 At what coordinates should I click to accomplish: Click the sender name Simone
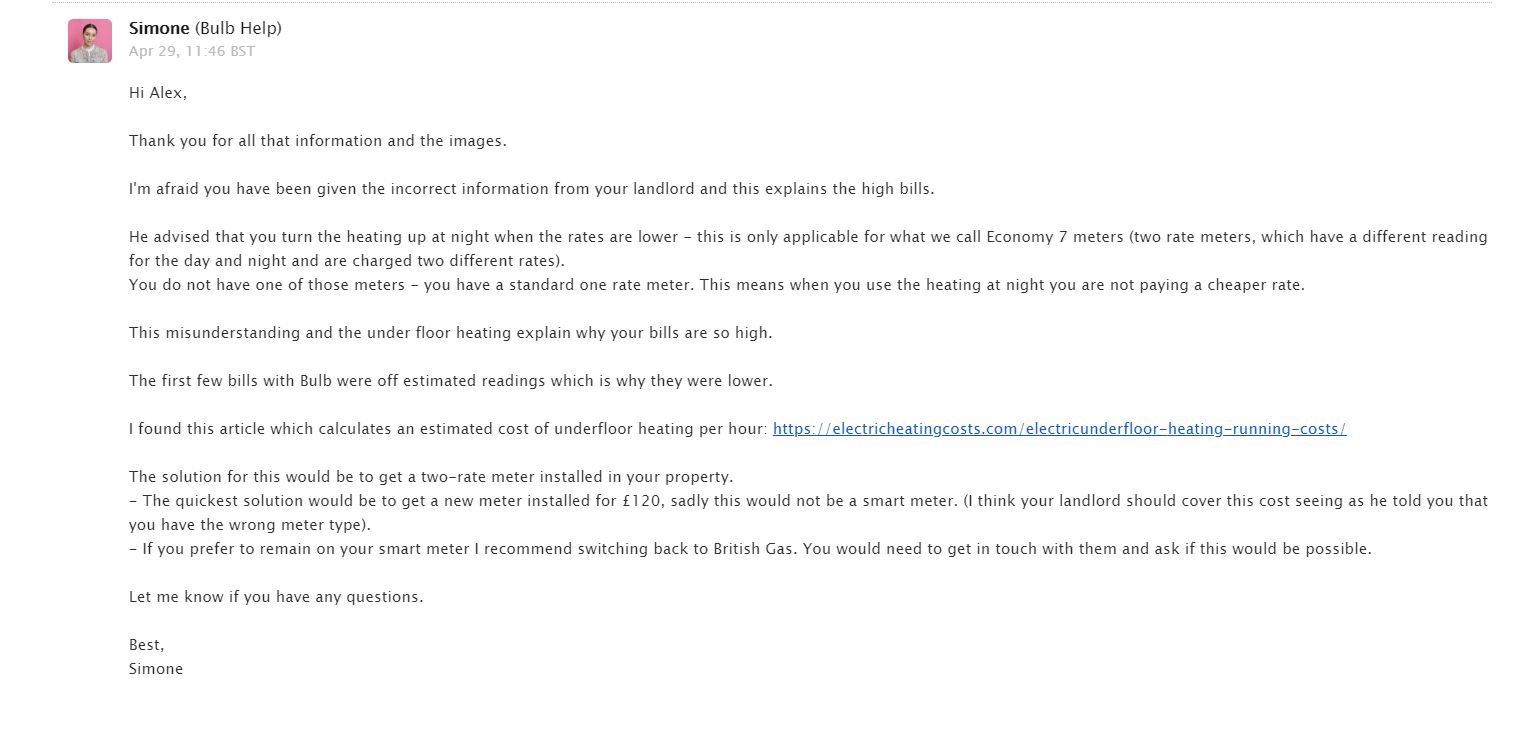coord(159,28)
